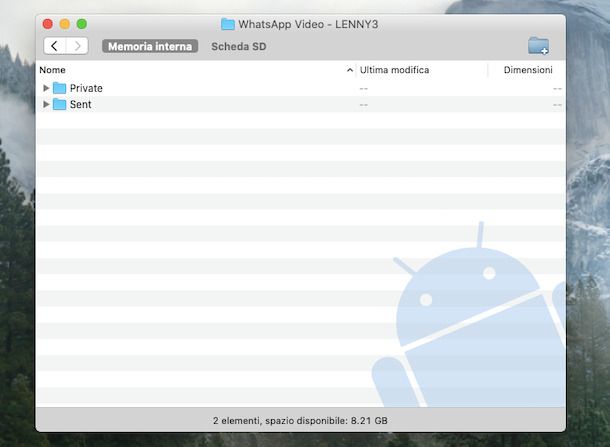This screenshot has width=610, height=447.
Task: Select the Sent folder name
Action: [x=81, y=104]
